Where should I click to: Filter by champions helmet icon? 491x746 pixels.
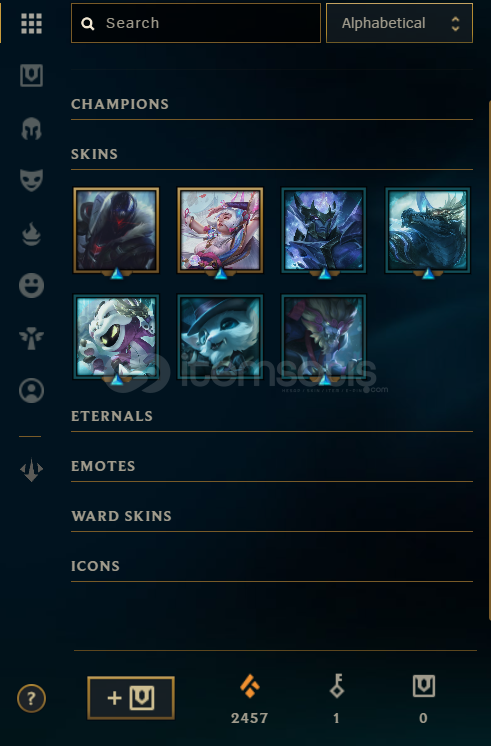(31, 128)
